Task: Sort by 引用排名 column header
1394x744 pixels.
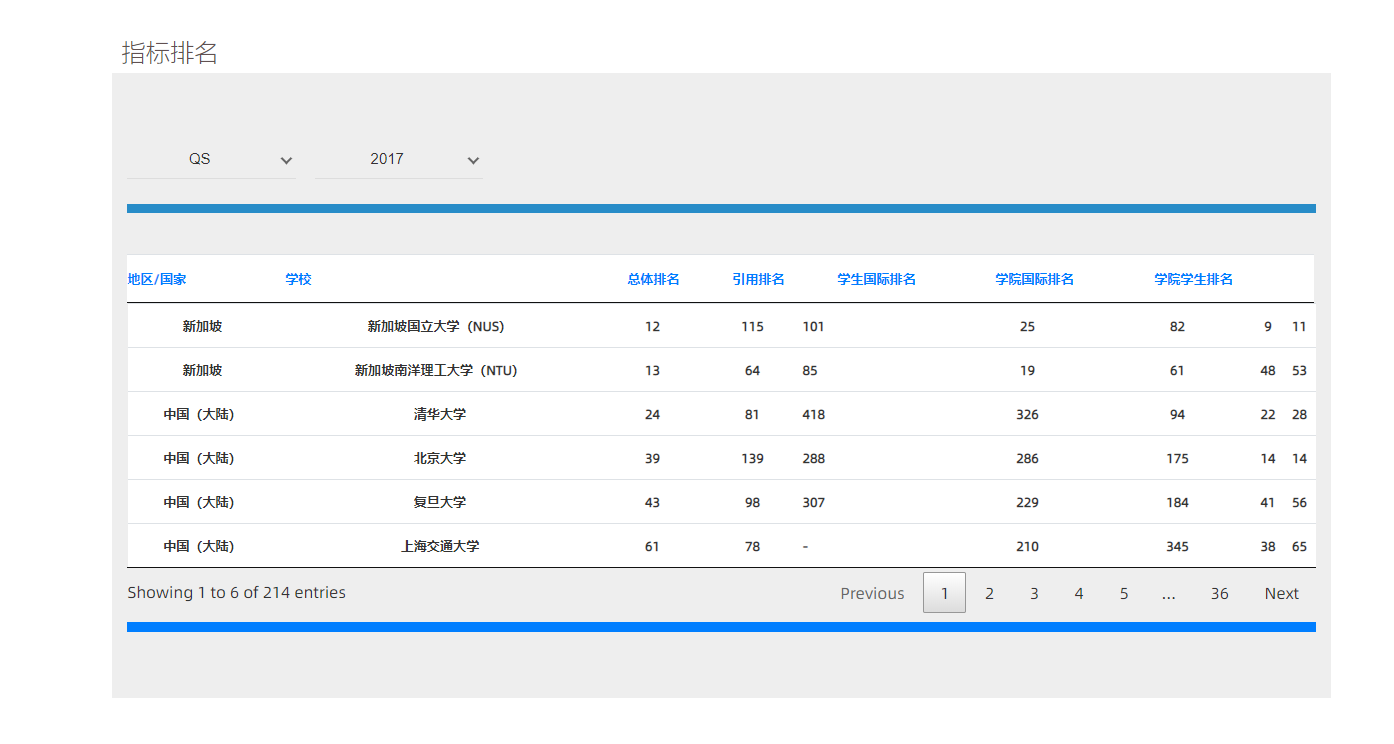Action: click(758, 279)
